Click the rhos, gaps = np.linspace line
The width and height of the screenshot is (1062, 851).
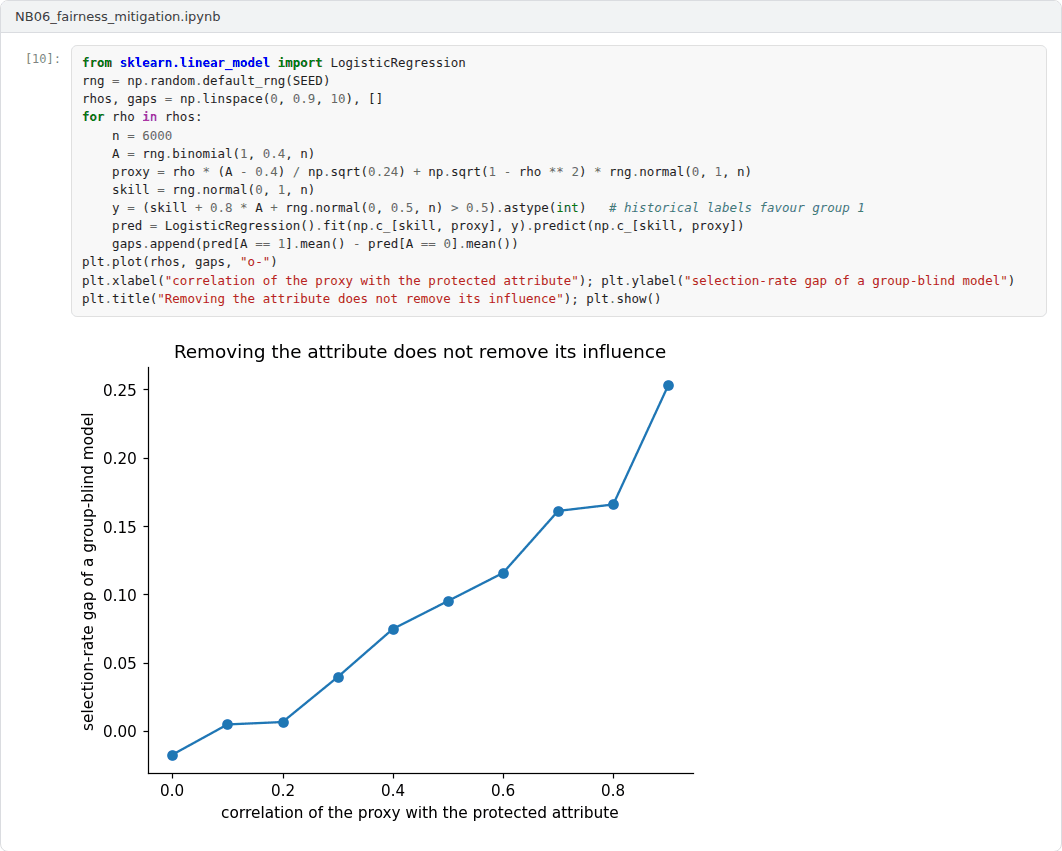pyautogui.click(x=232, y=99)
